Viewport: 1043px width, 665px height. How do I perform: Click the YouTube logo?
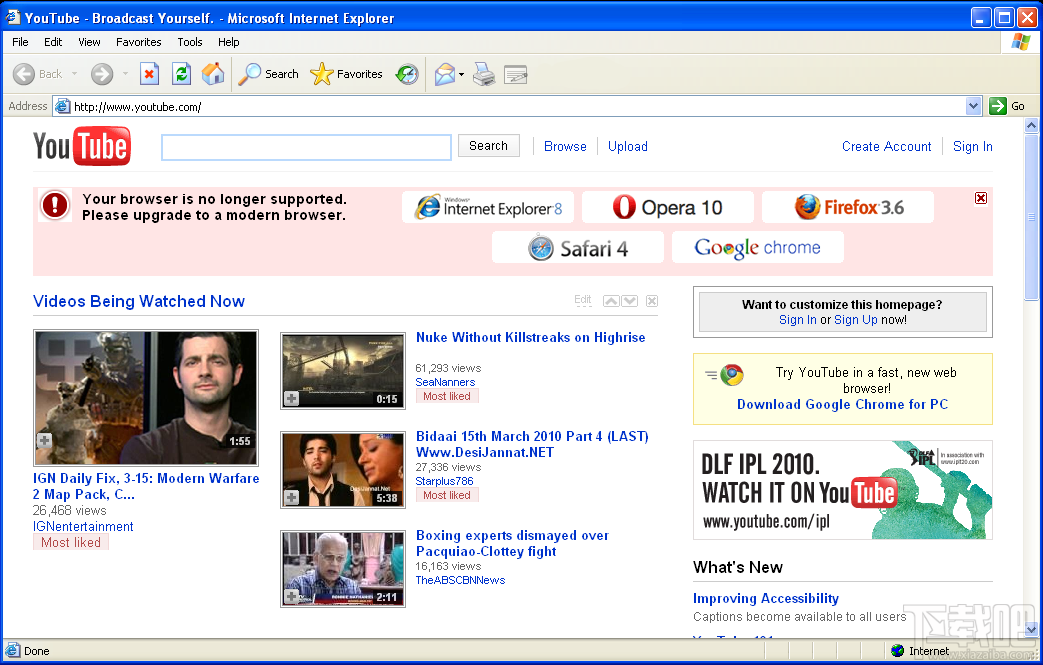pos(82,146)
